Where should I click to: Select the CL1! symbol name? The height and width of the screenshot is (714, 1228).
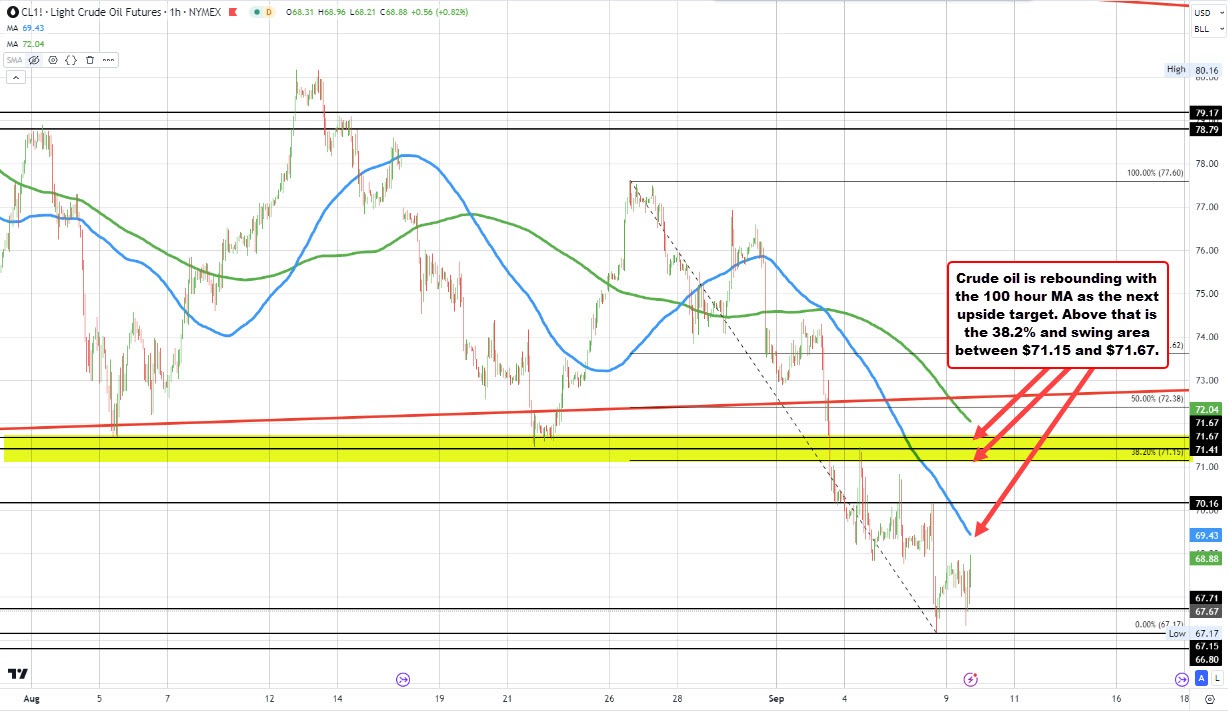(32, 12)
